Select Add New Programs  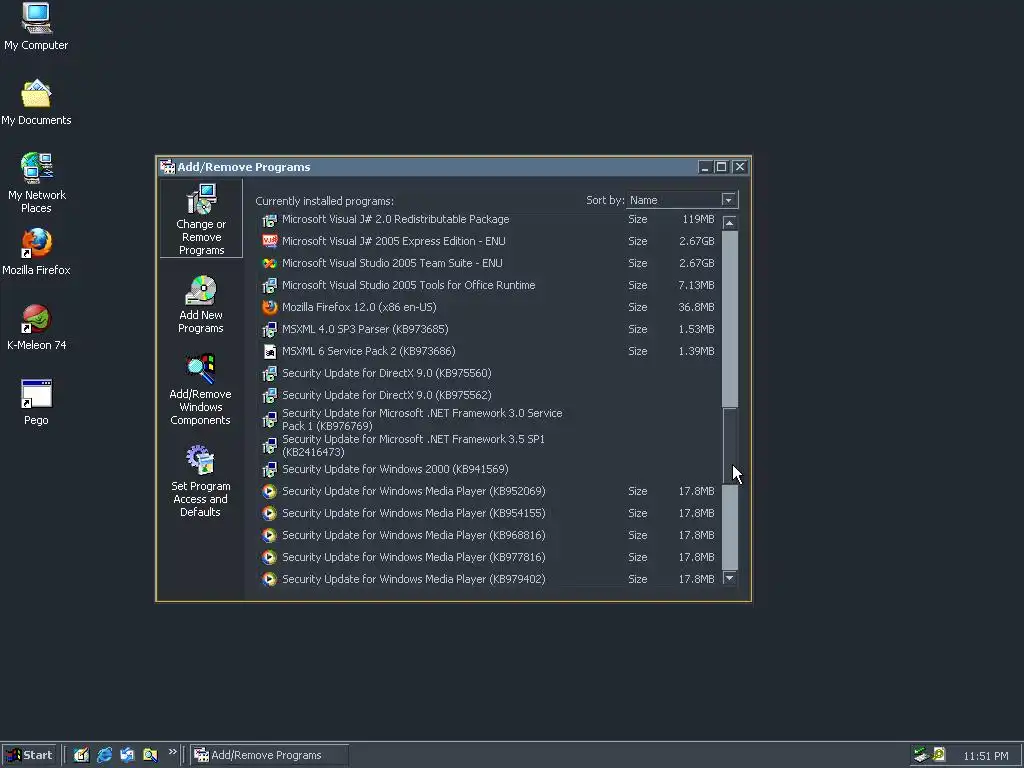(201, 304)
